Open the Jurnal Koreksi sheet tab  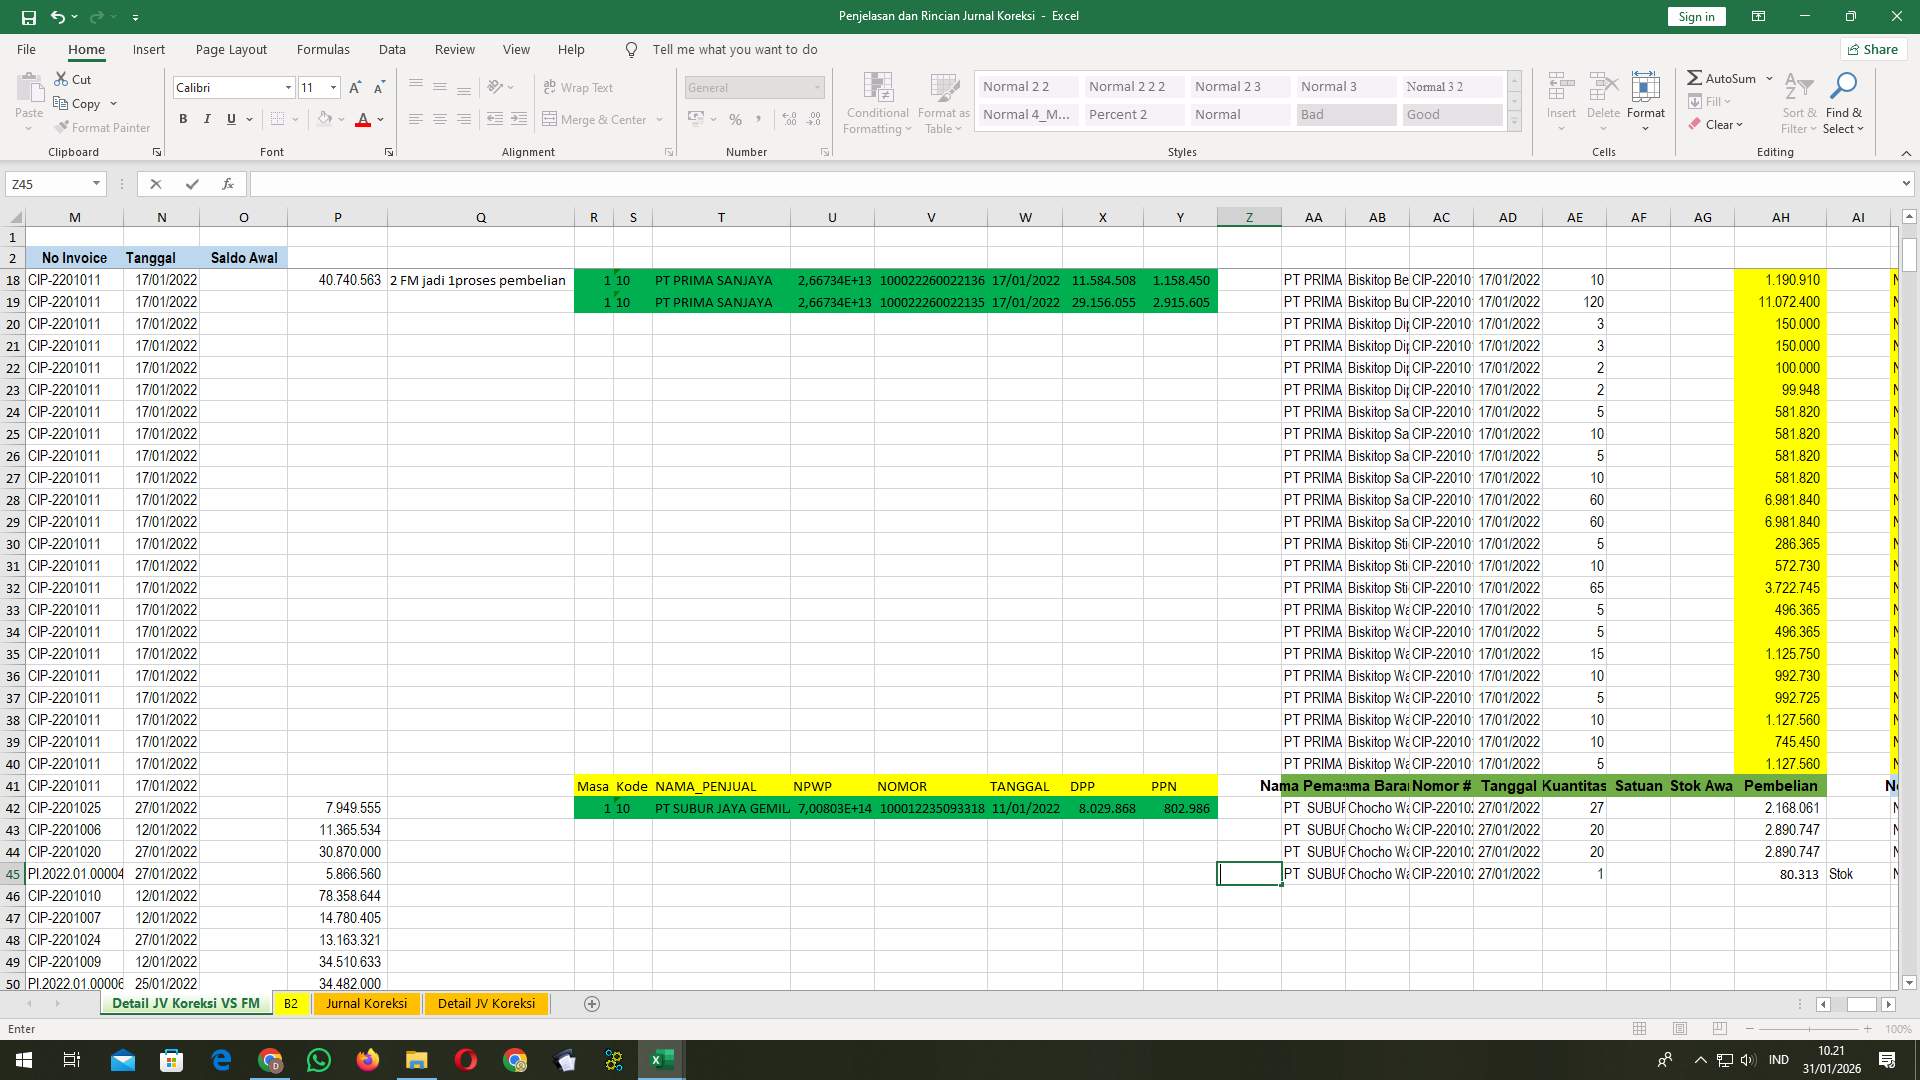point(366,1003)
